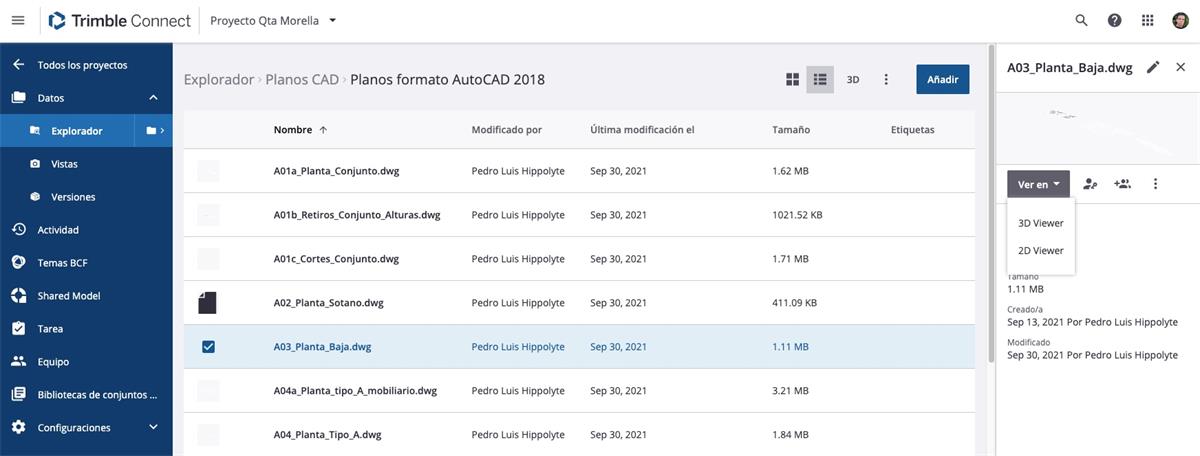Uncheck the A03_Planta_Baja.dwg checkbox
This screenshot has width=1200, height=456.
208,347
